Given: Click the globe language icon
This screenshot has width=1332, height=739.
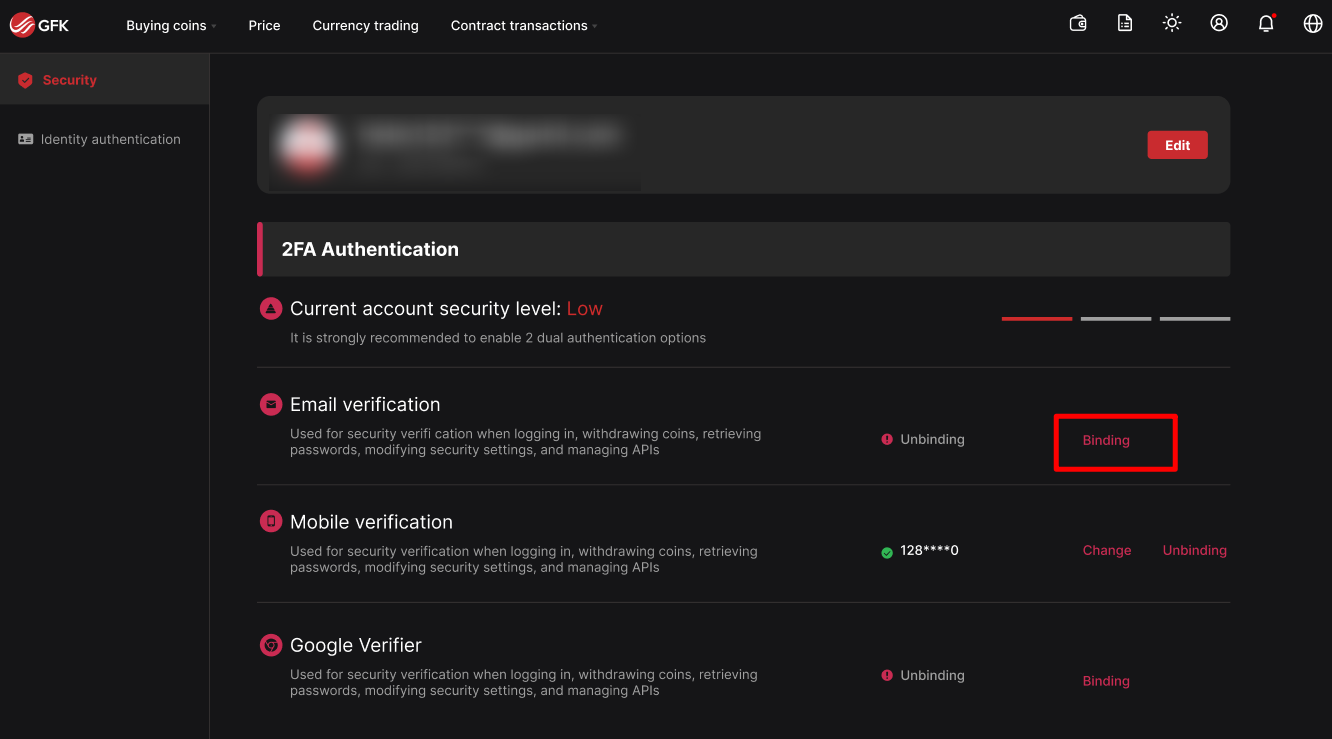Looking at the screenshot, I should point(1313,23).
